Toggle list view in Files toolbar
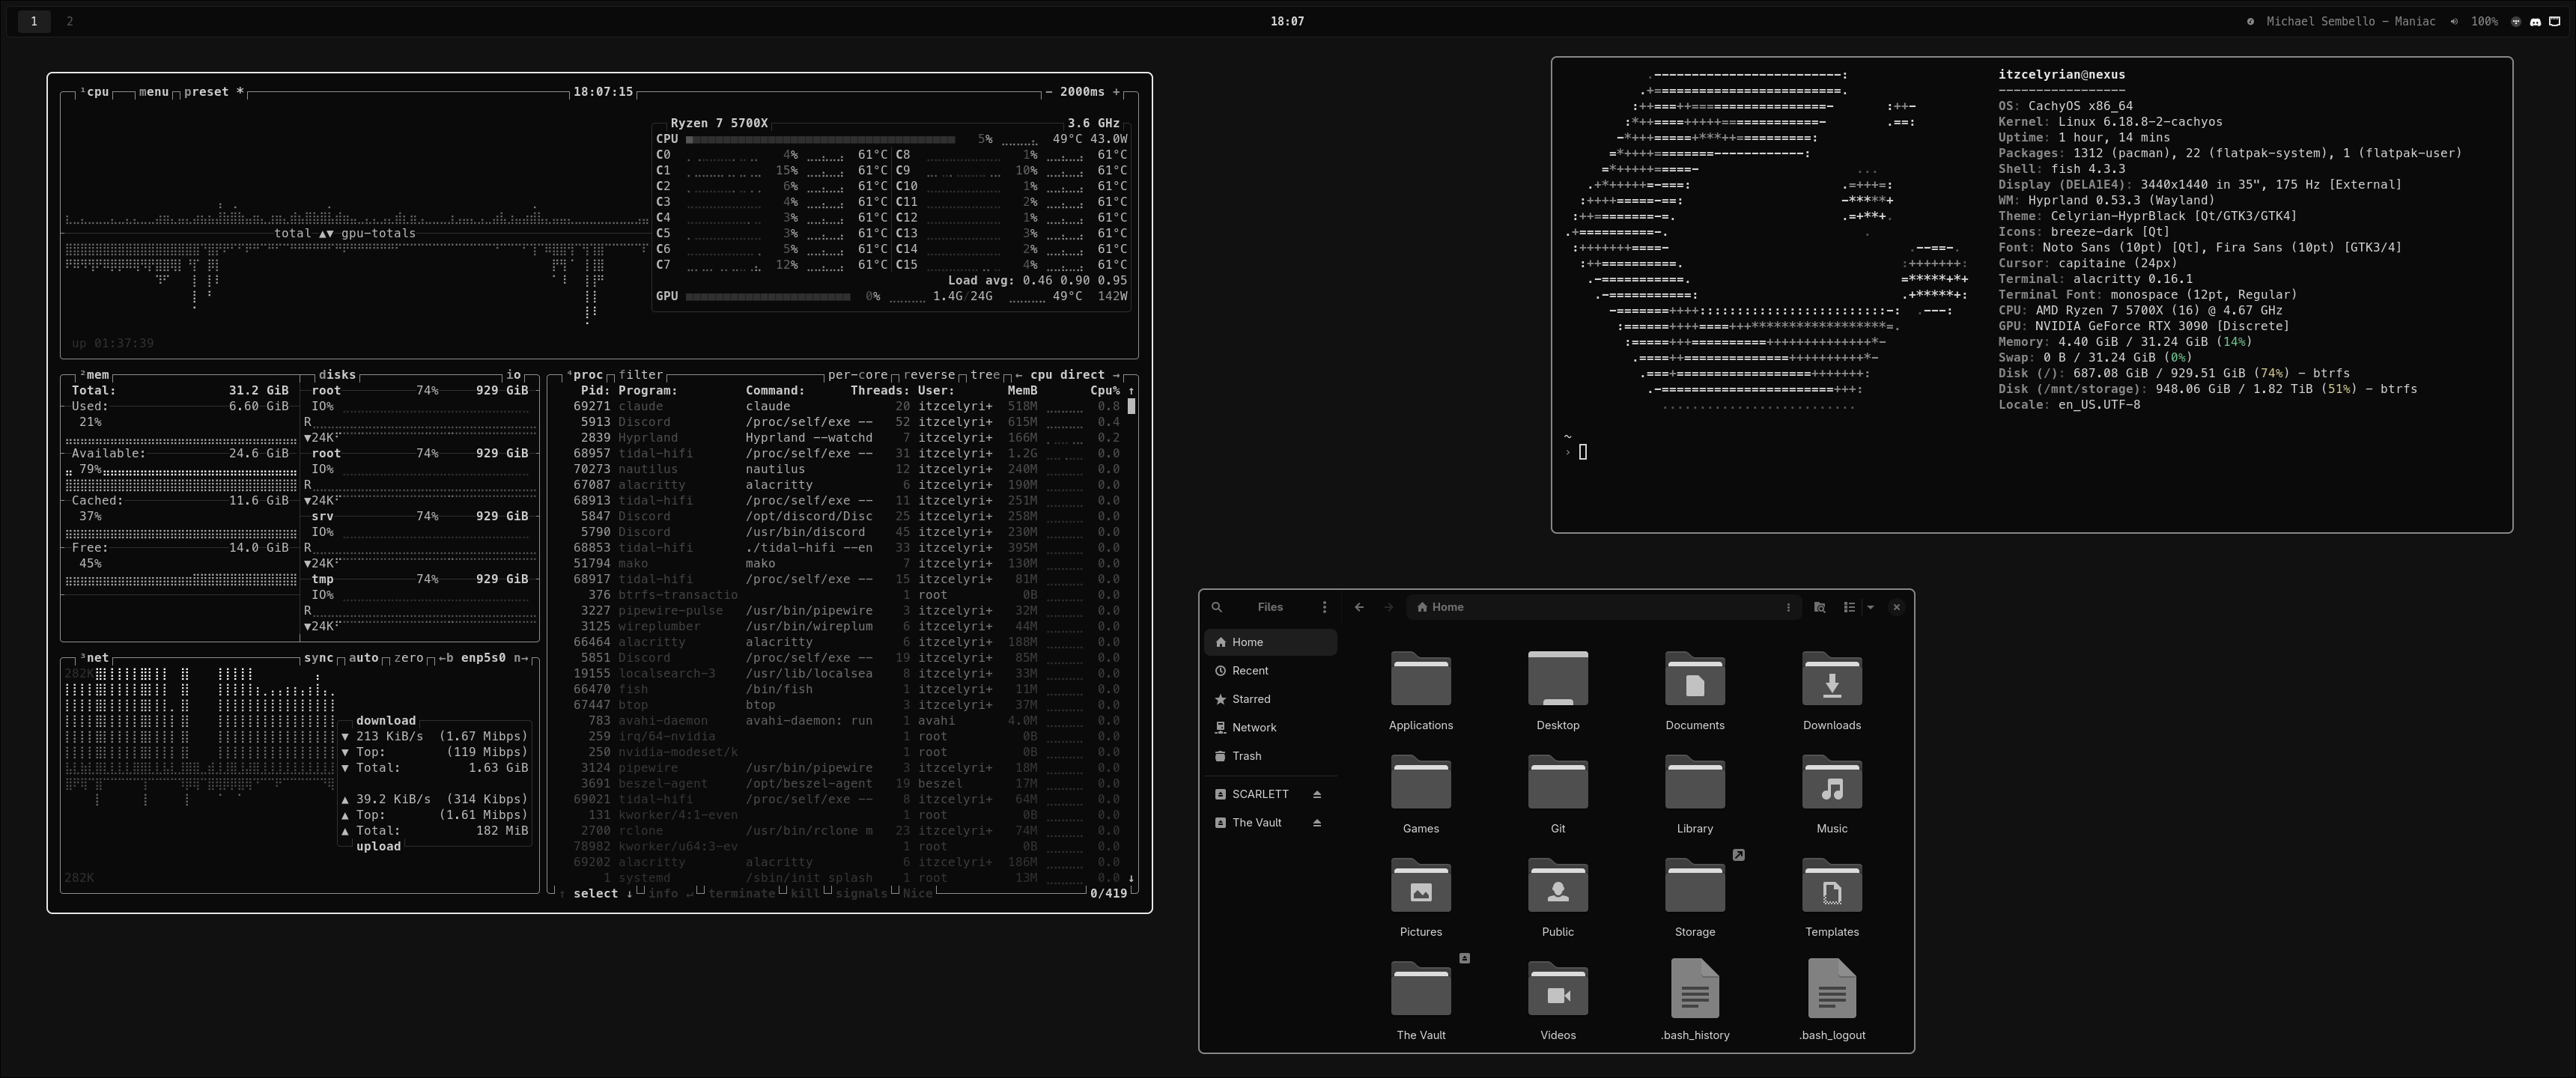The width and height of the screenshot is (2576, 1078). 1849,607
